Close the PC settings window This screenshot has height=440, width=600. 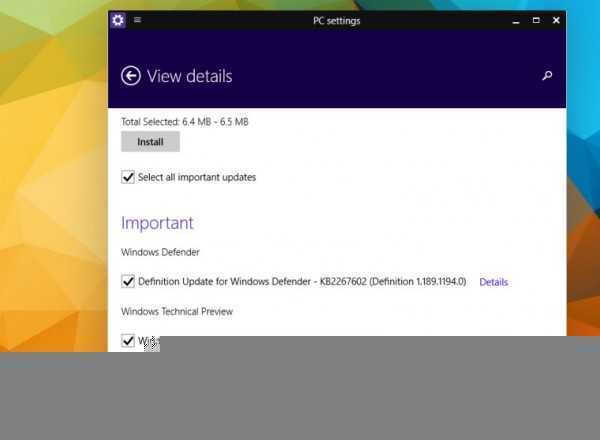(x=556, y=20)
